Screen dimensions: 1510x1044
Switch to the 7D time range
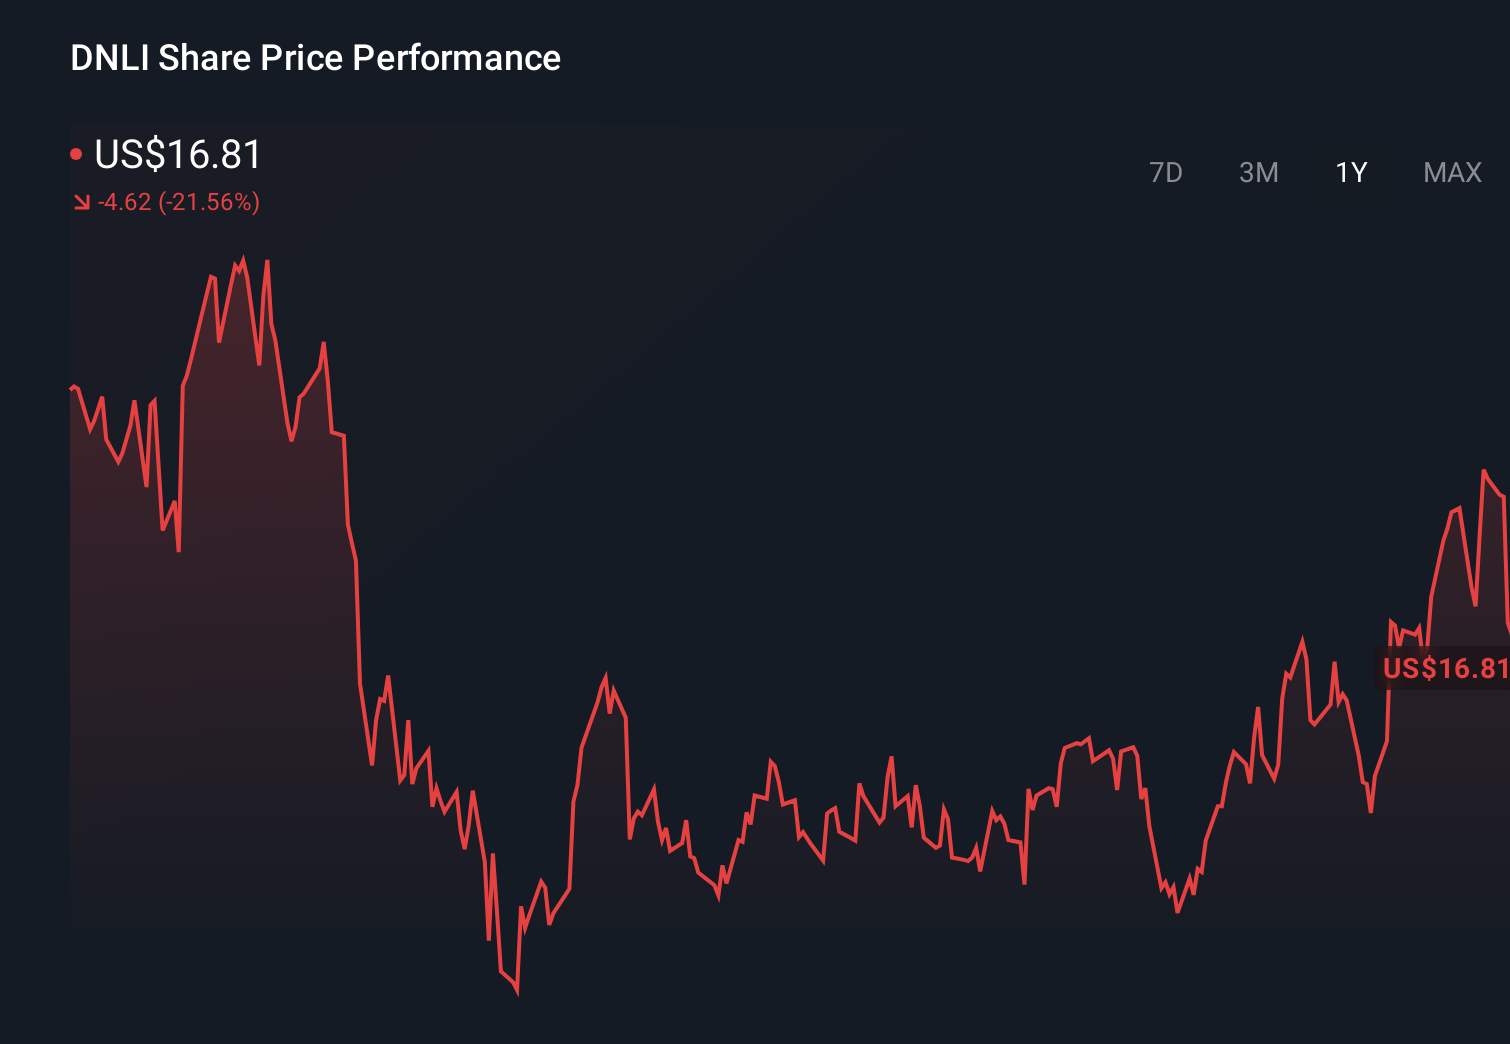point(1166,172)
